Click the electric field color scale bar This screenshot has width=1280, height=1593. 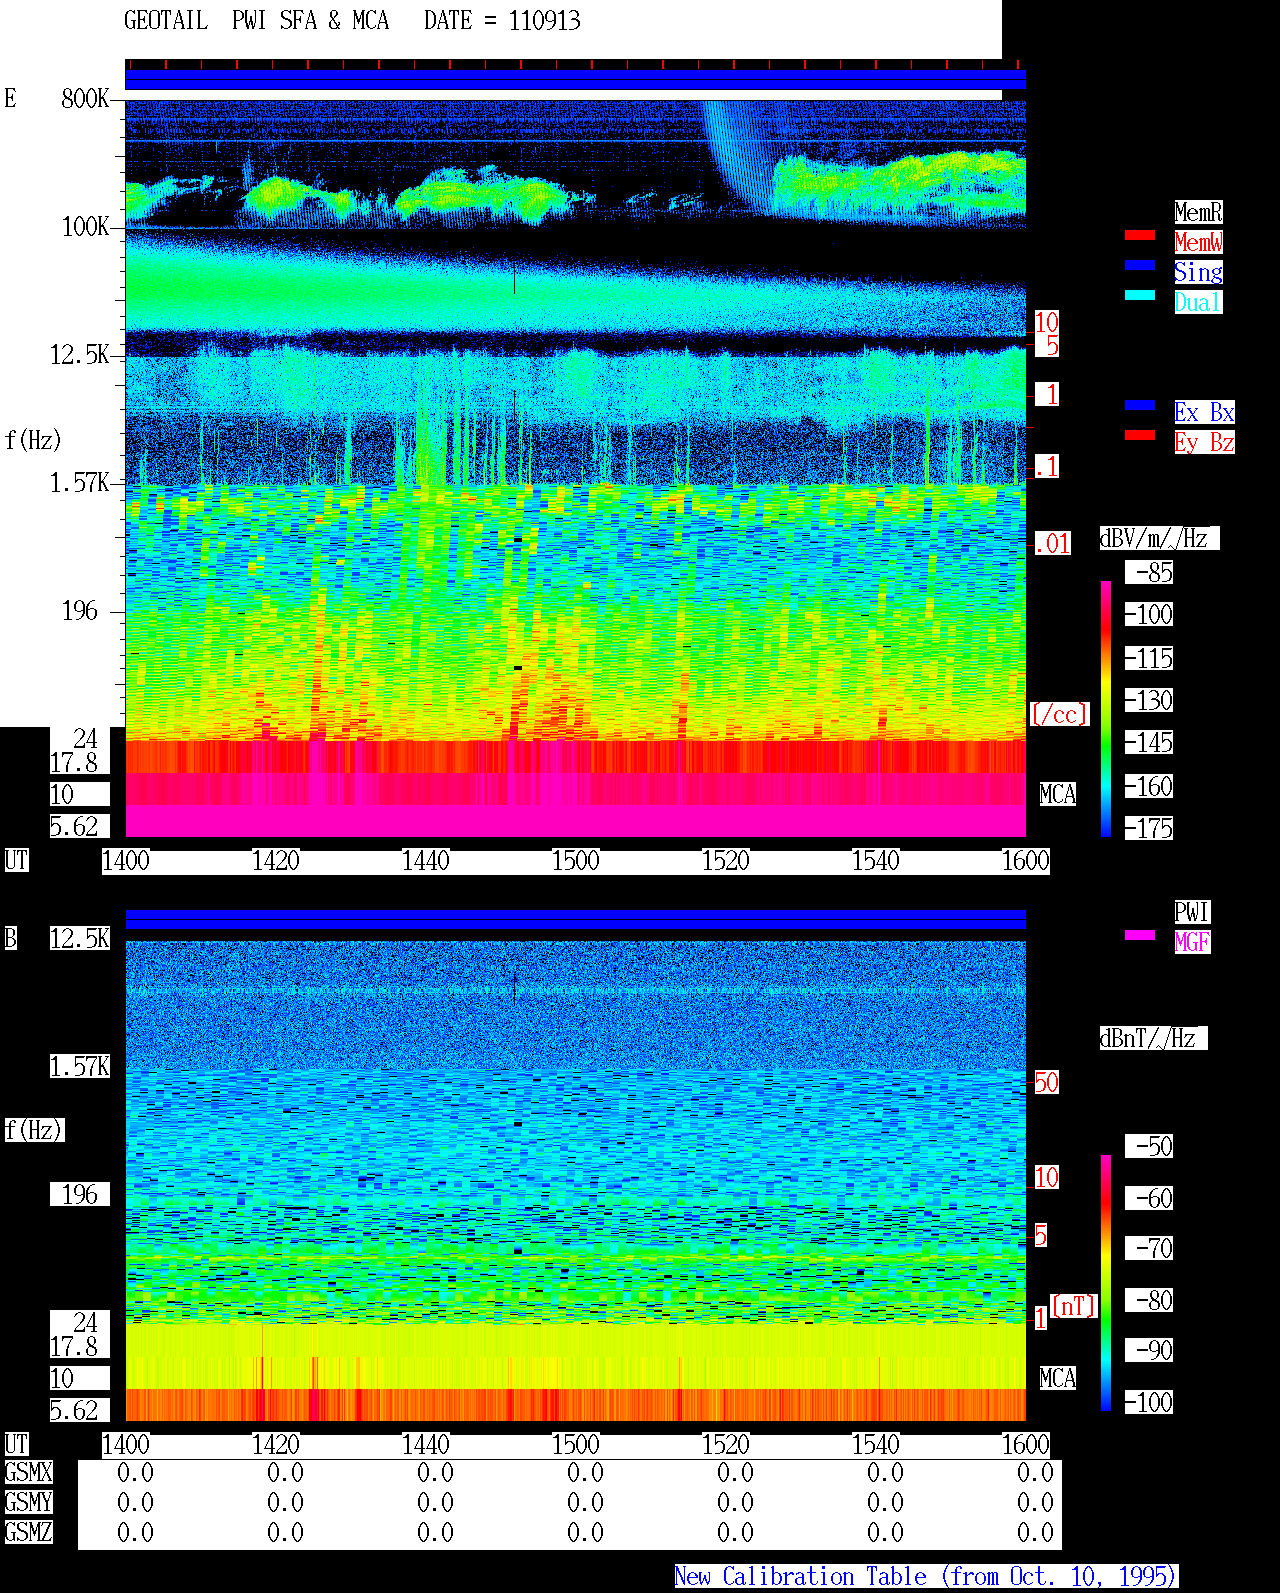1106,708
